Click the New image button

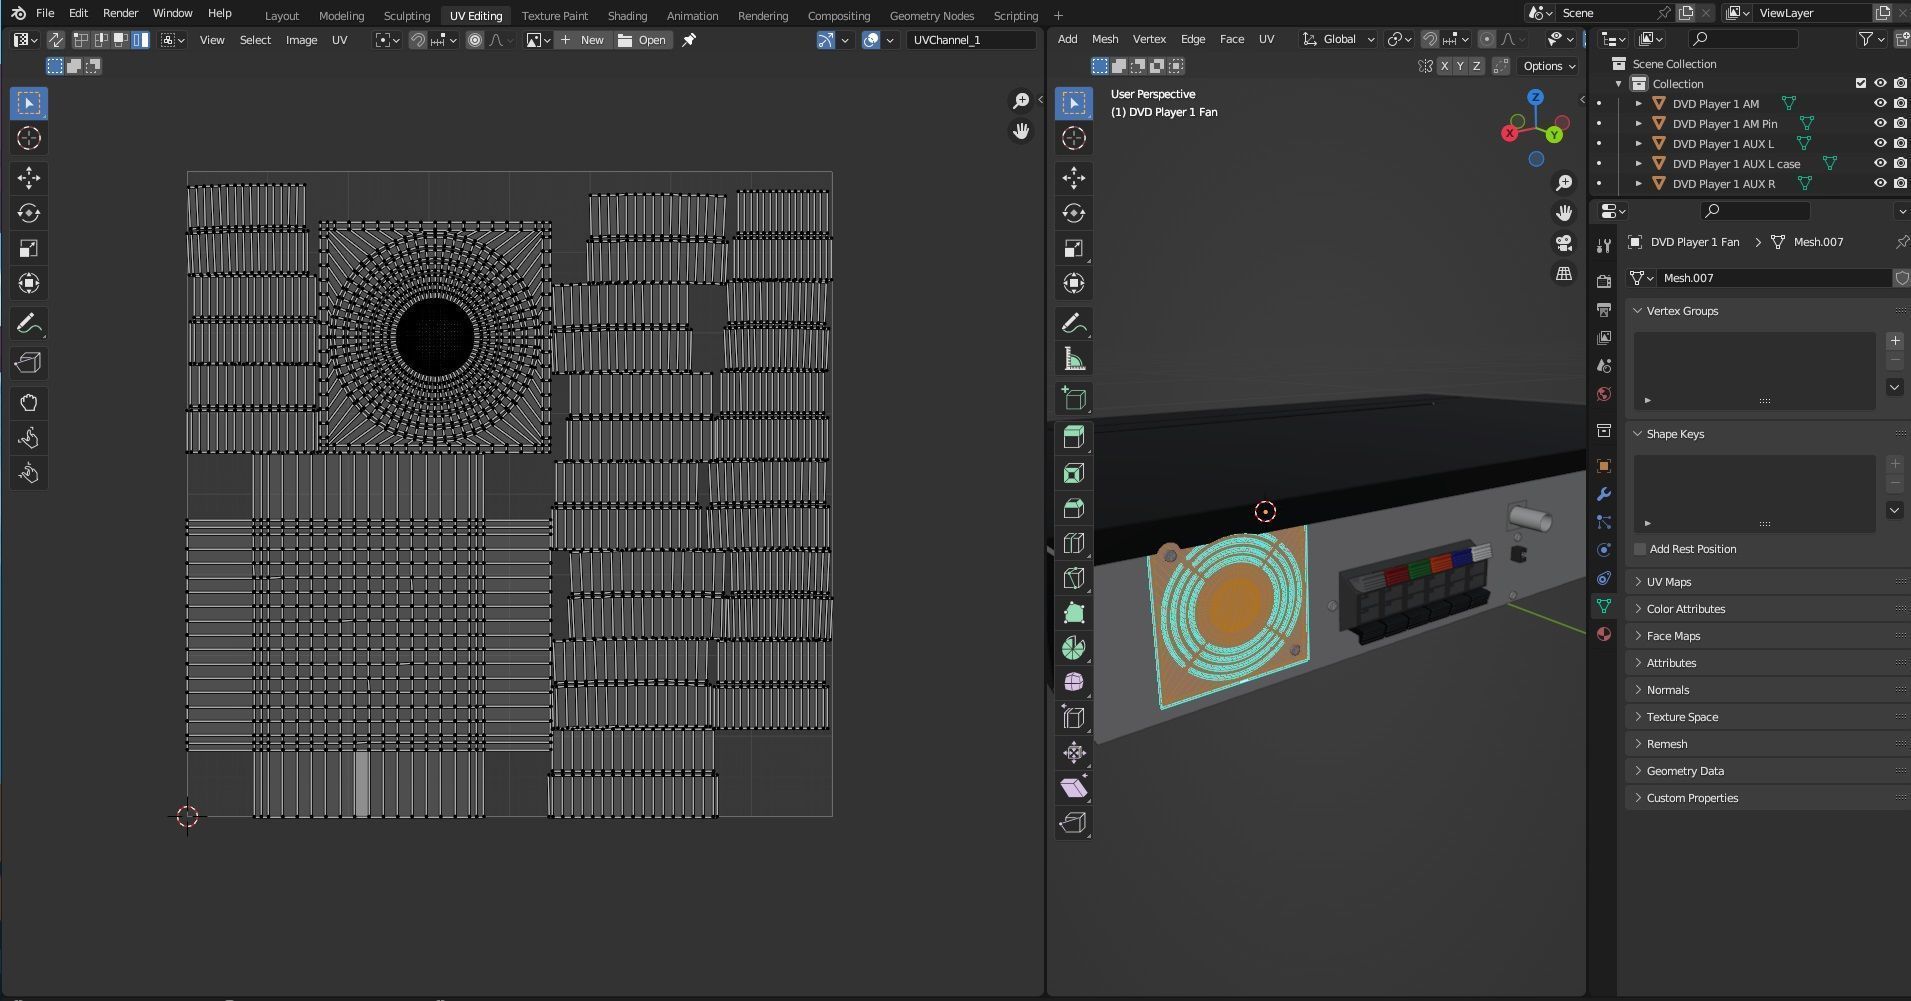coord(582,40)
